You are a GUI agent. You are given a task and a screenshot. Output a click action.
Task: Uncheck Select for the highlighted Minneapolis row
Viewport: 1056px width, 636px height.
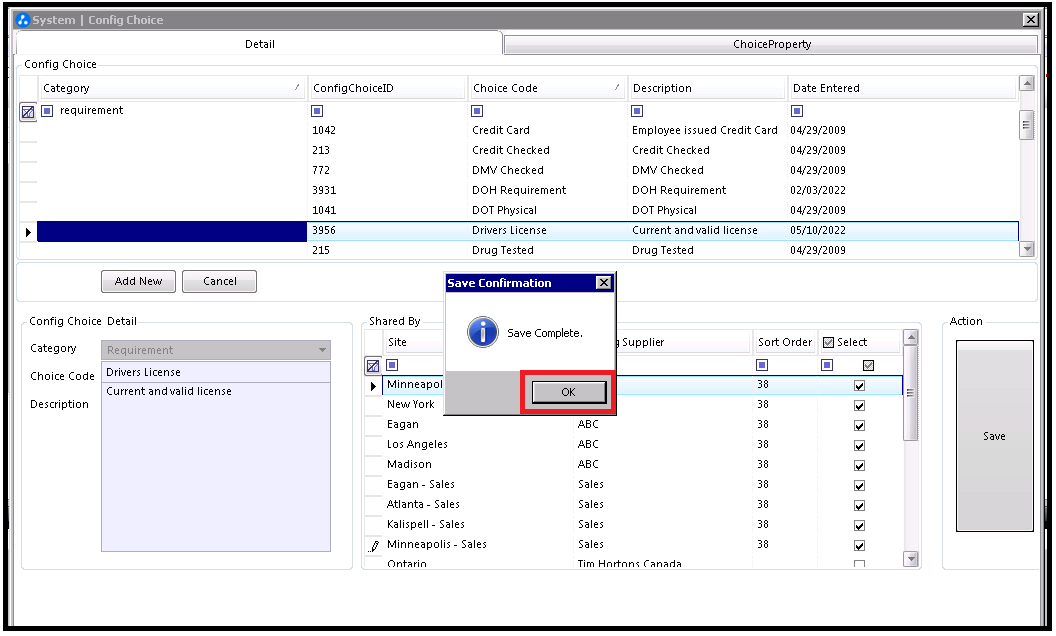coord(859,386)
